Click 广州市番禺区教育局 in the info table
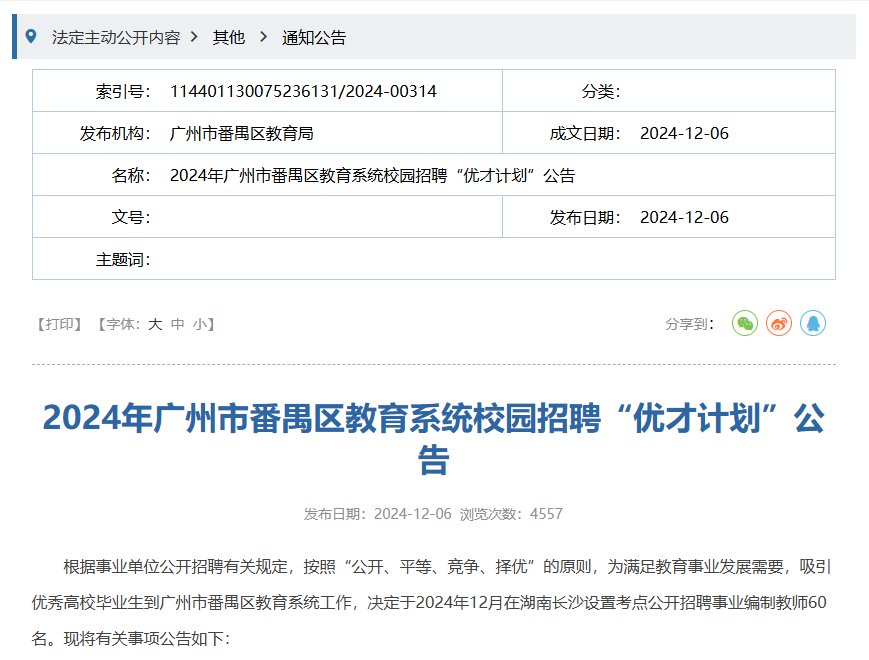 coord(242,134)
